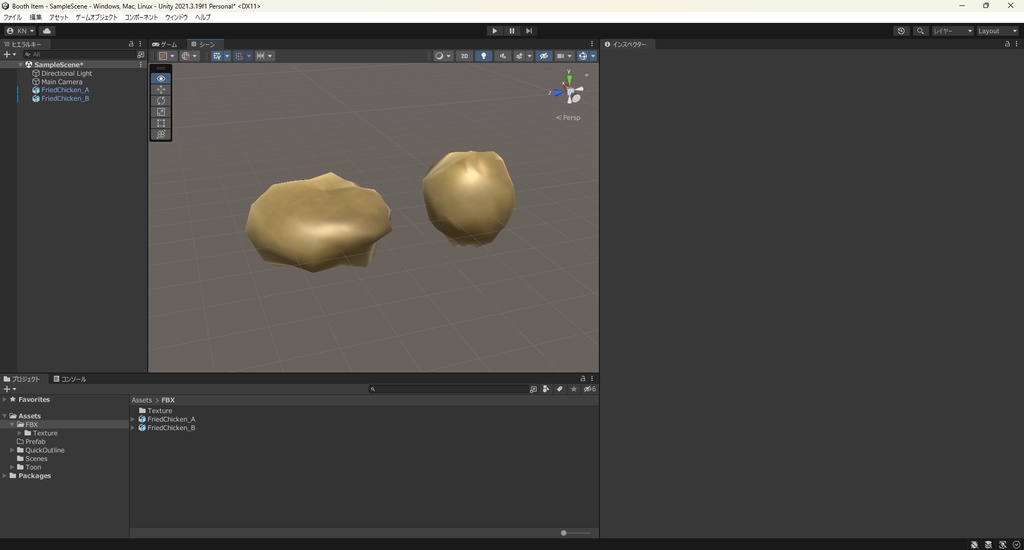
Task: Open the 編集 menu
Action: pos(35,17)
